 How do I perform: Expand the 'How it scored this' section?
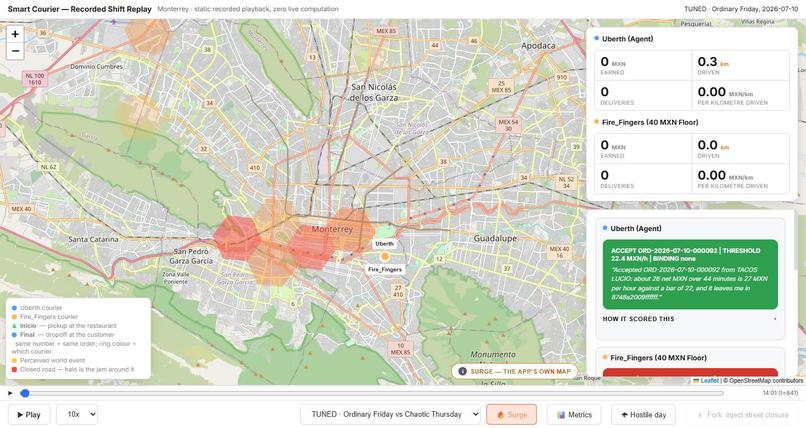(689, 319)
